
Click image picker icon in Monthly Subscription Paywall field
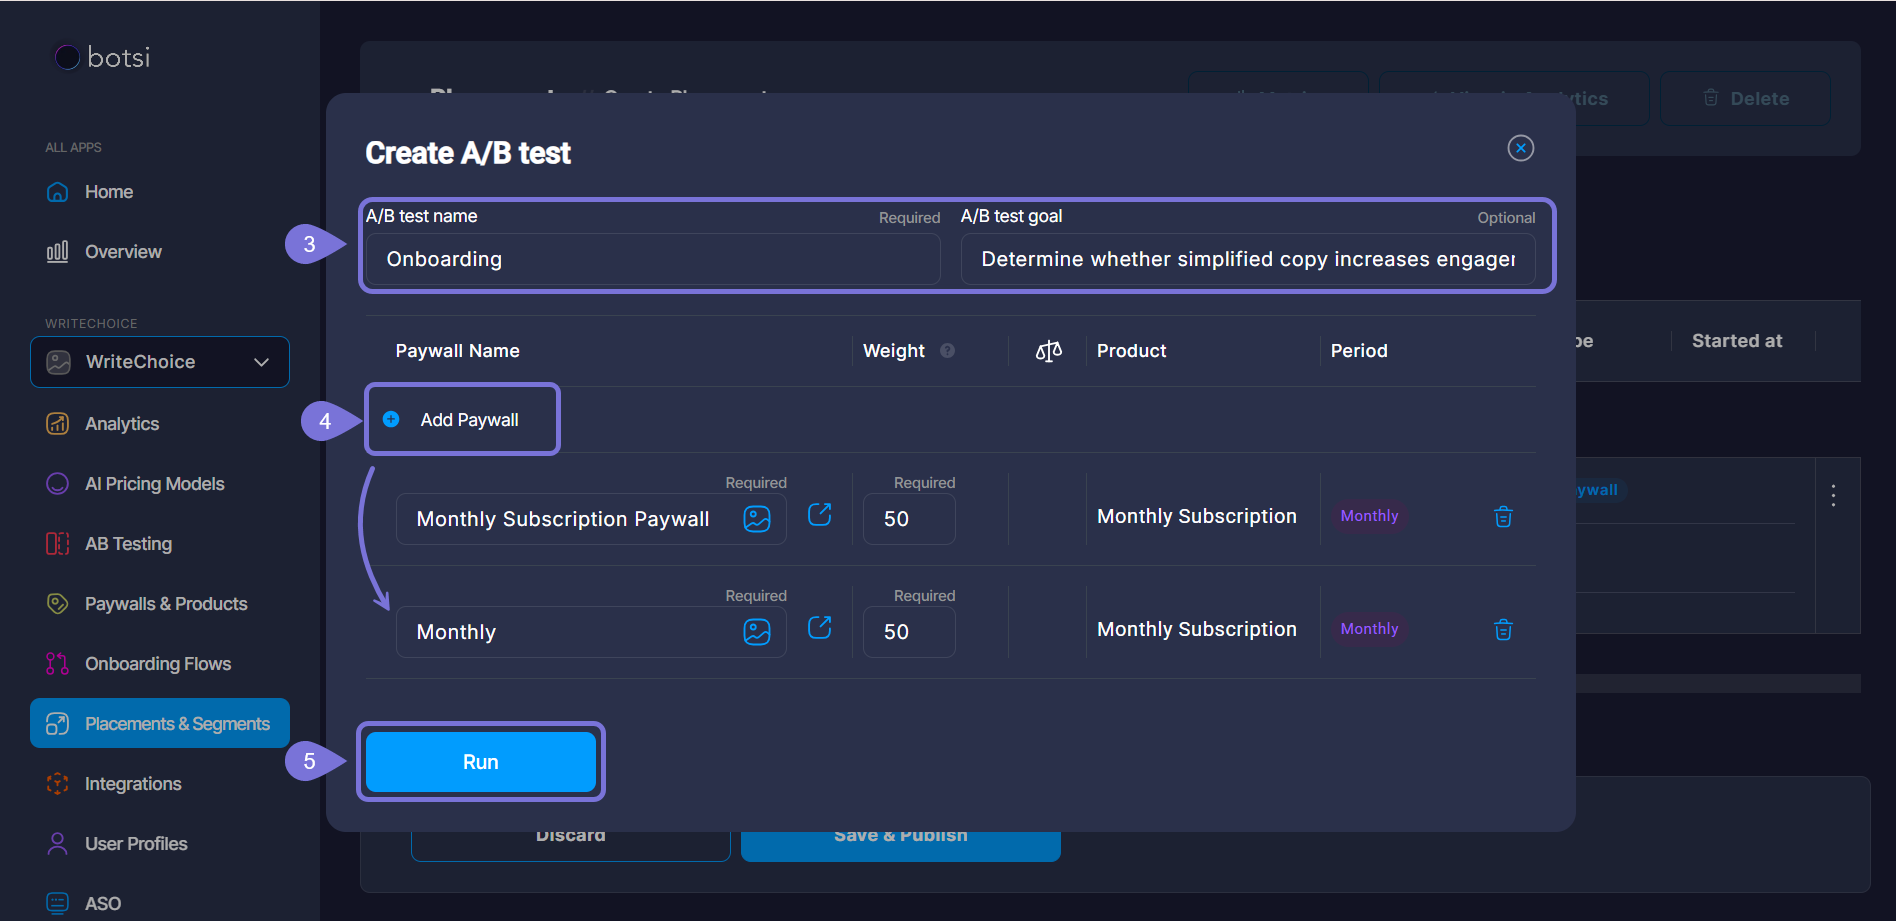click(757, 519)
